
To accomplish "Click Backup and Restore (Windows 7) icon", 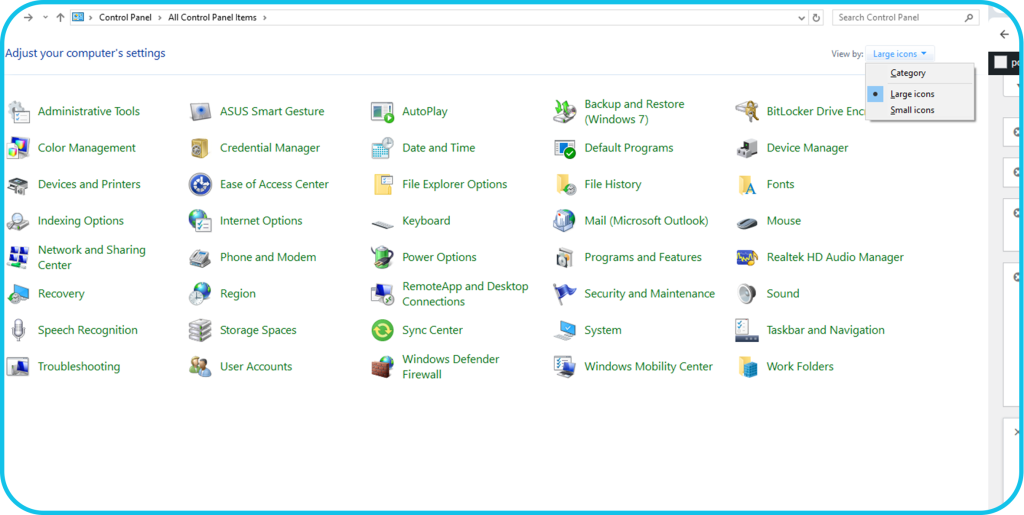I will pos(564,112).
